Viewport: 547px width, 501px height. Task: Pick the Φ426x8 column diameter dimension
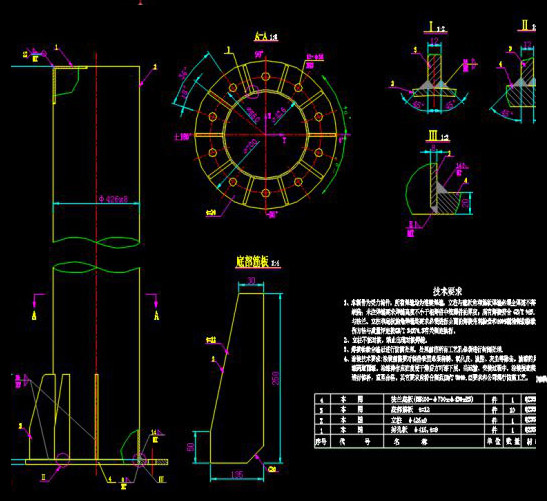click(113, 199)
